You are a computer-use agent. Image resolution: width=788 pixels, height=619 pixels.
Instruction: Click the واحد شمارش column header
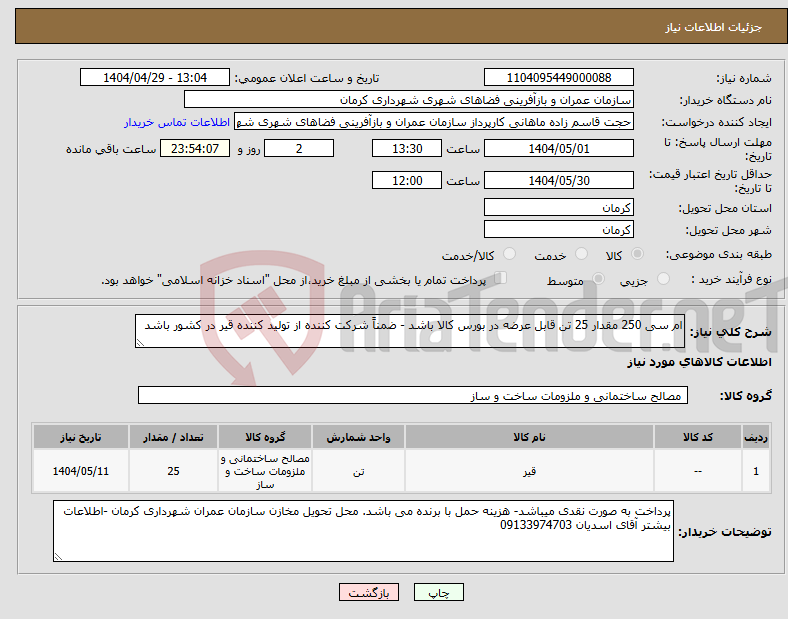click(x=358, y=437)
